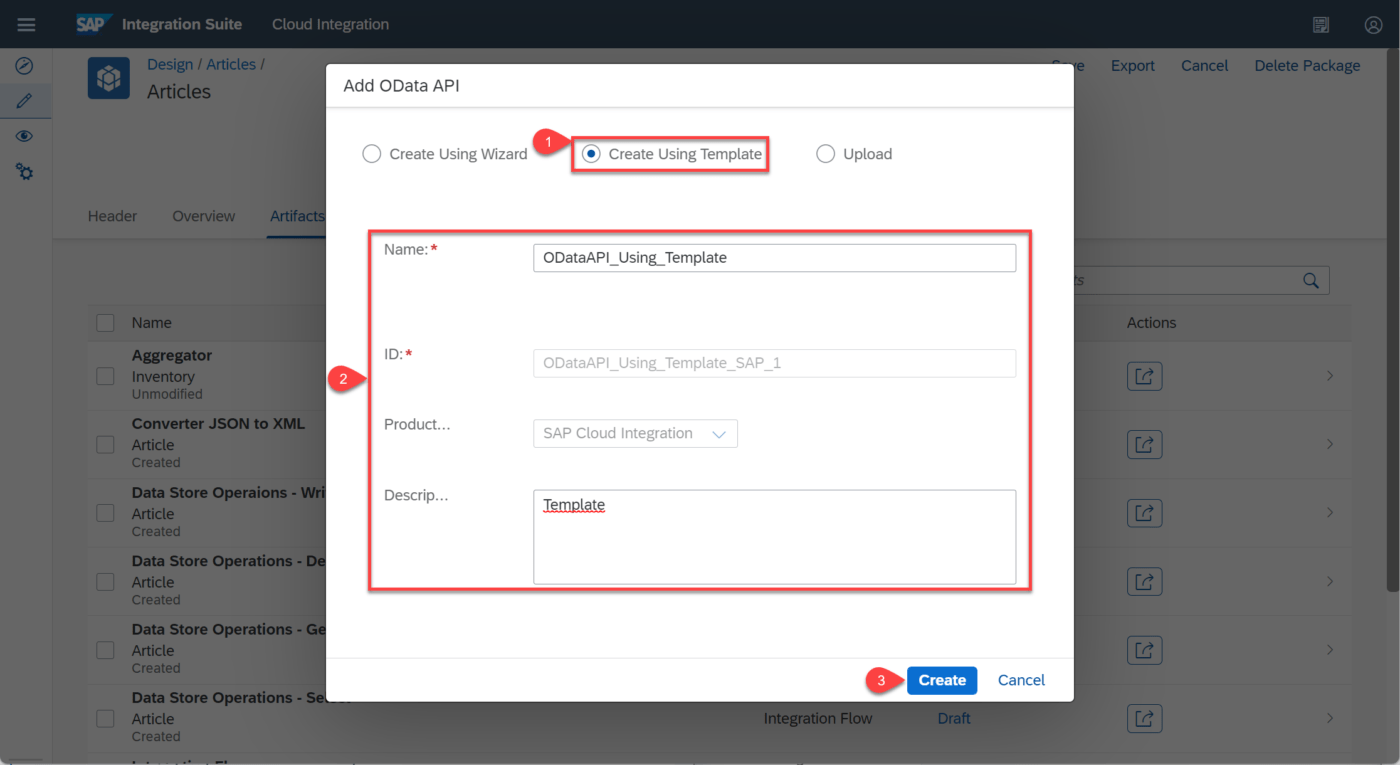
Task: Click the search magnifier icon
Action: pos(1311,281)
